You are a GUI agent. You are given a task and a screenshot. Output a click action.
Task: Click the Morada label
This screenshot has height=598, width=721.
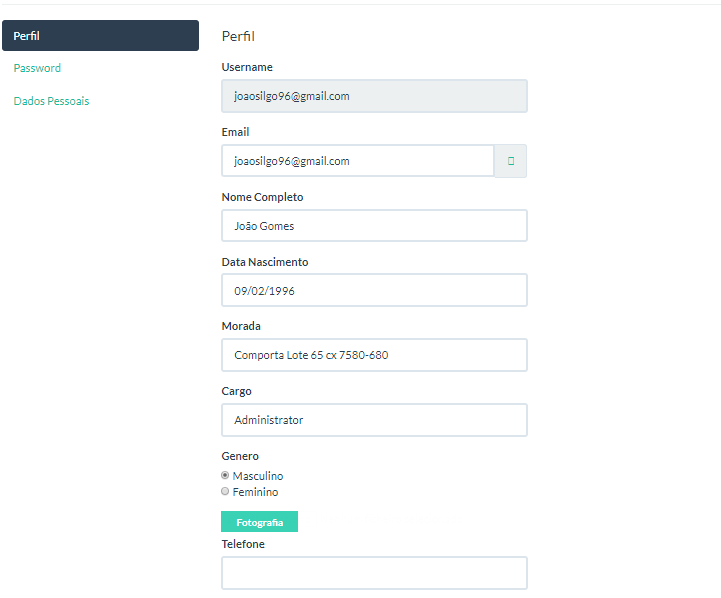click(x=241, y=326)
